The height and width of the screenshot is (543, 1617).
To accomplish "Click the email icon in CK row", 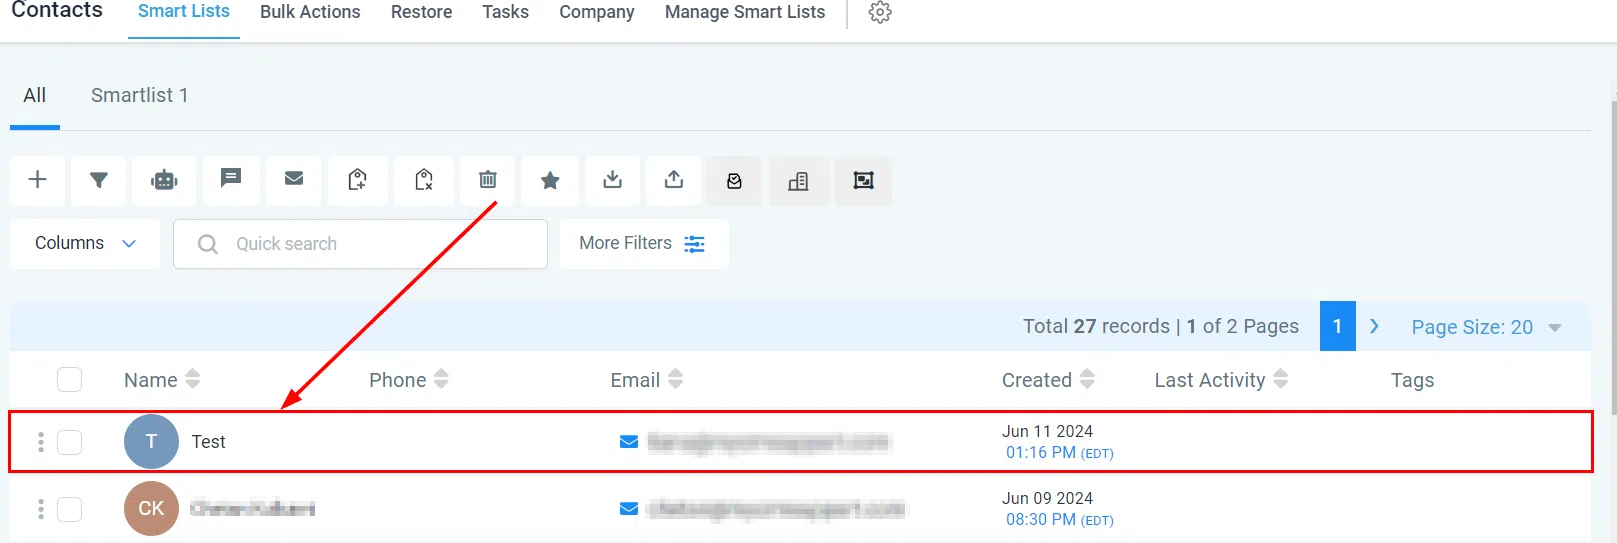I will [629, 509].
